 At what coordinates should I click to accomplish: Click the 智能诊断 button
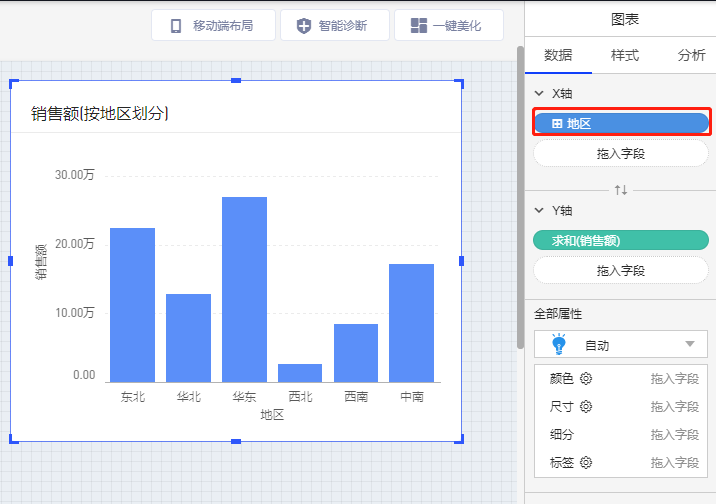point(335,26)
